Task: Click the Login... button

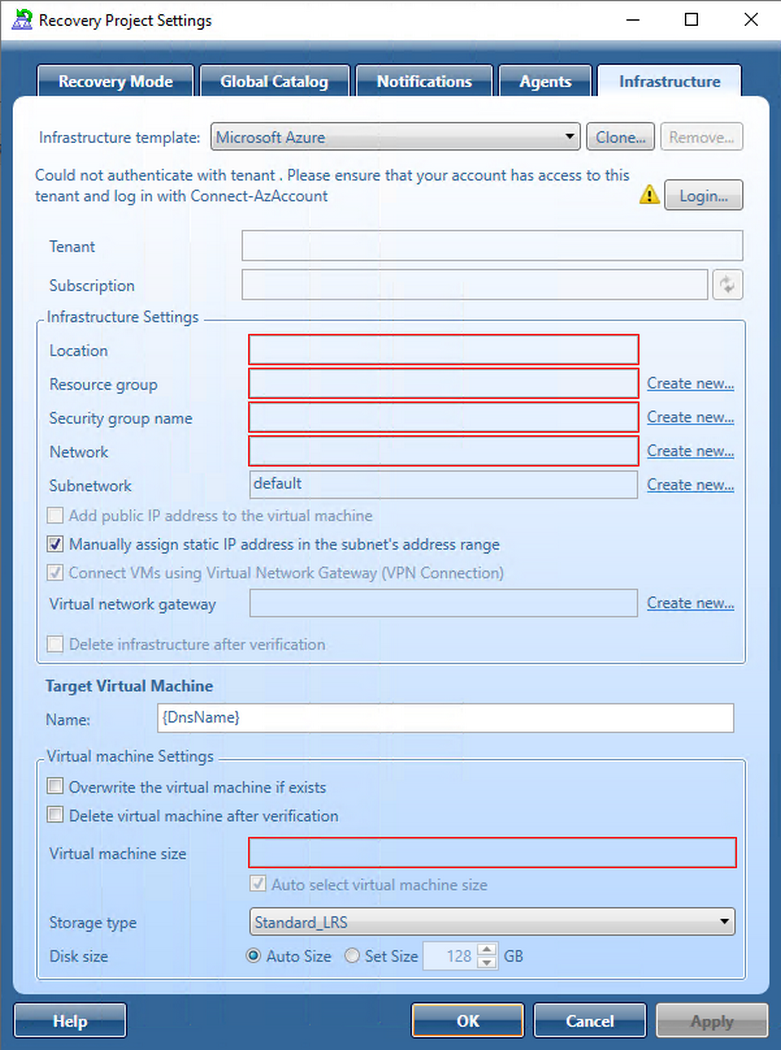Action: (703, 196)
